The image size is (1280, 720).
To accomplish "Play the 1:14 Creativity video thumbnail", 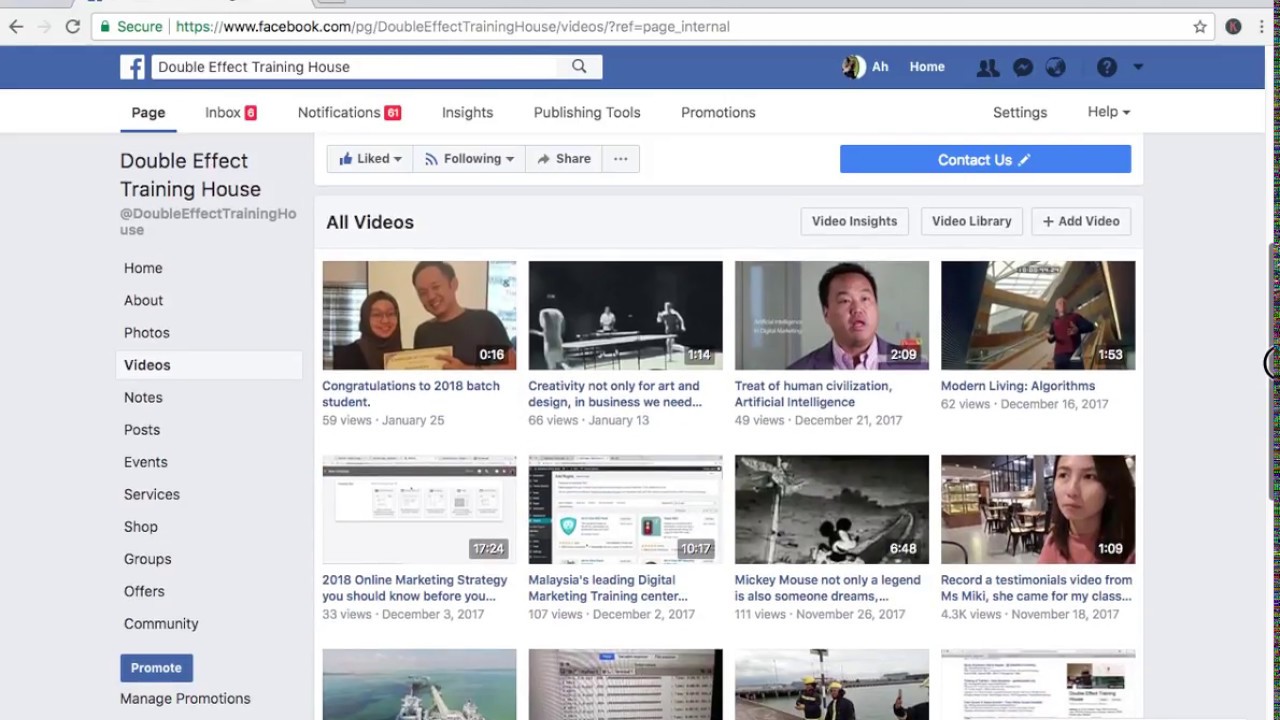I will click(x=625, y=315).
